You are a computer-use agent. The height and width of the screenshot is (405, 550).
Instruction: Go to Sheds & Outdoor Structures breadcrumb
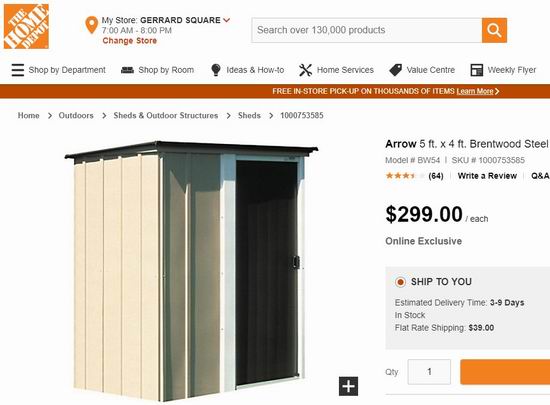[166, 116]
